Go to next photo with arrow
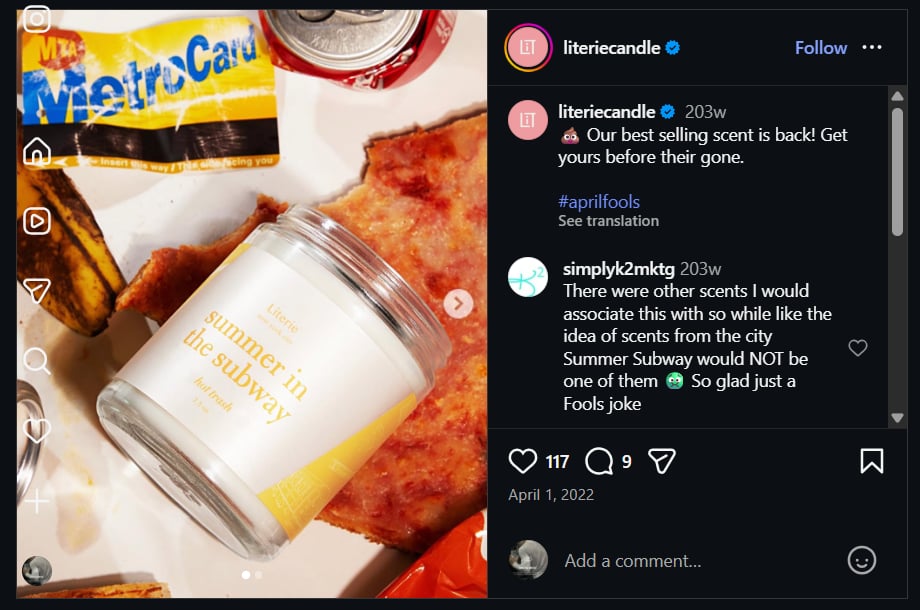The image size is (920, 610). pos(458,303)
